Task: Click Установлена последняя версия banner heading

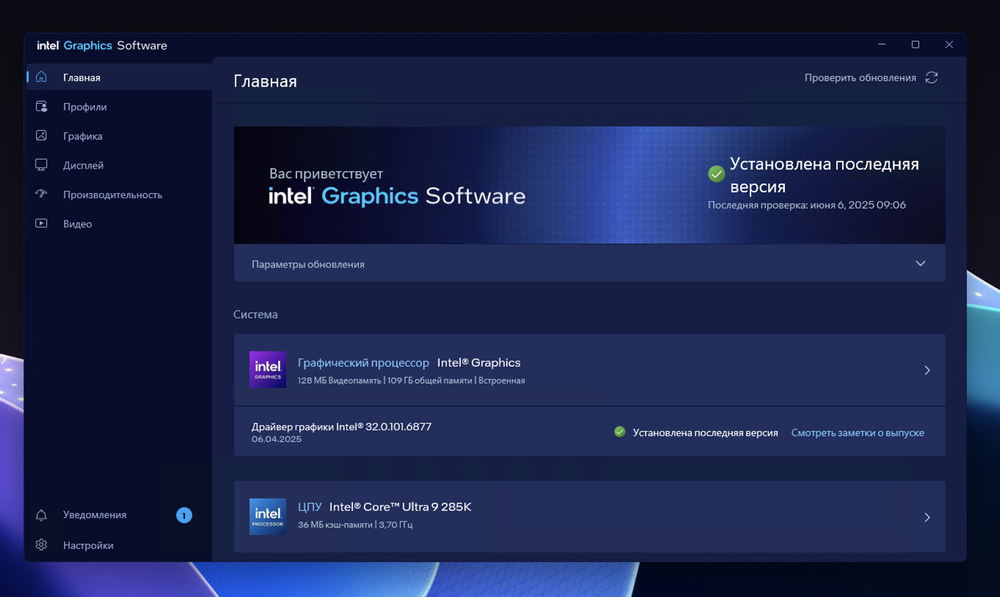Action: click(x=824, y=175)
